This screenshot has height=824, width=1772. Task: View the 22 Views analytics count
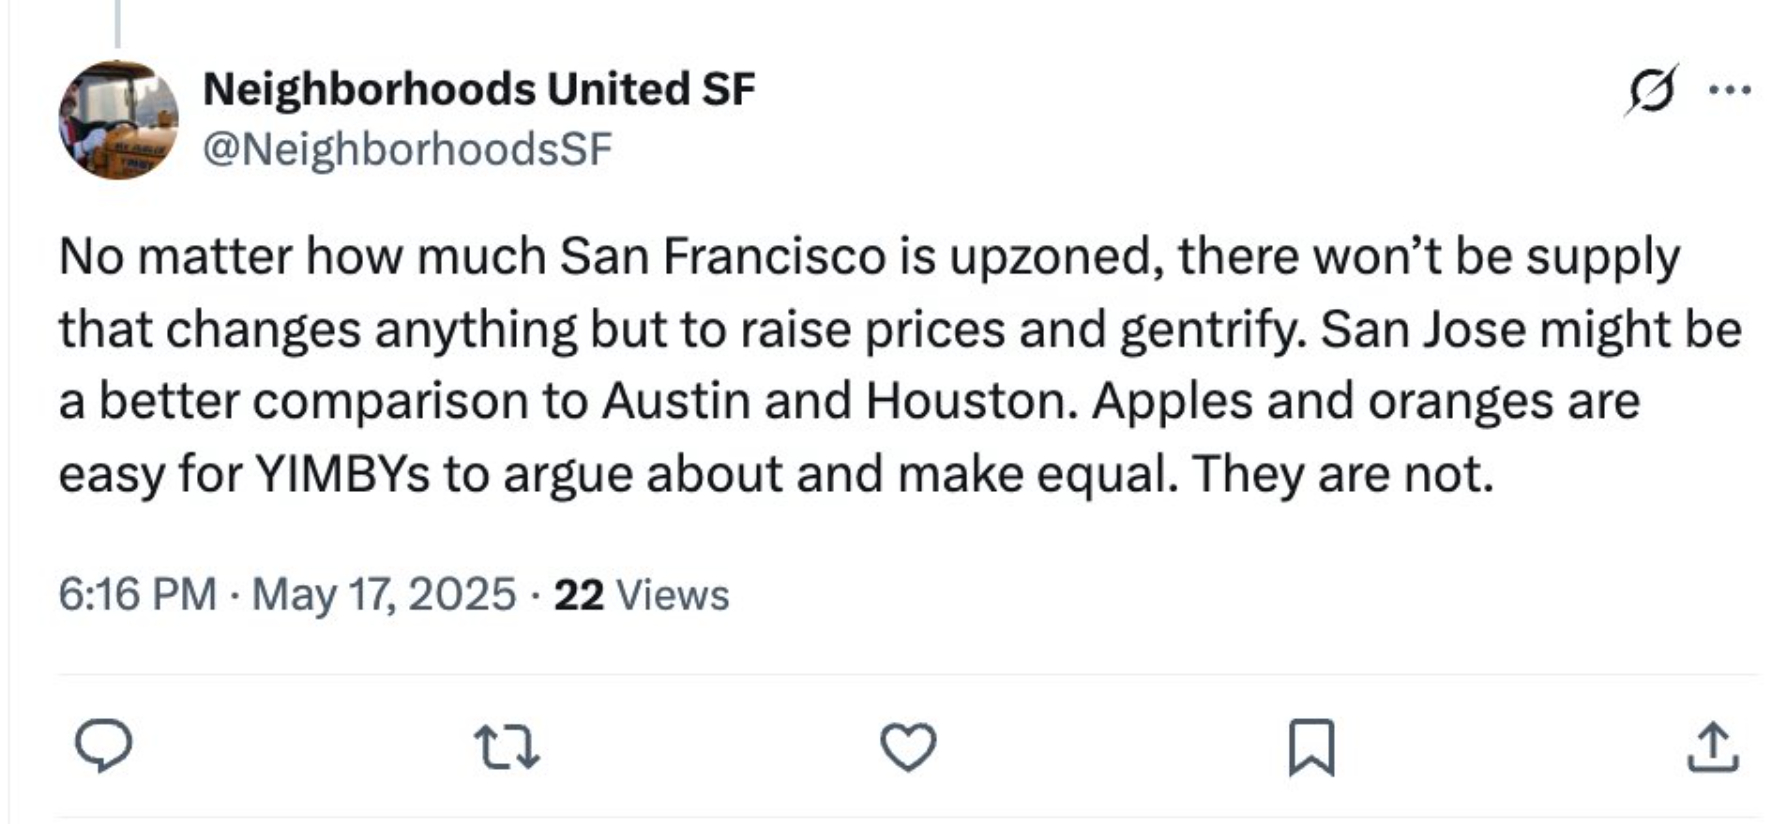pos(641,594)
